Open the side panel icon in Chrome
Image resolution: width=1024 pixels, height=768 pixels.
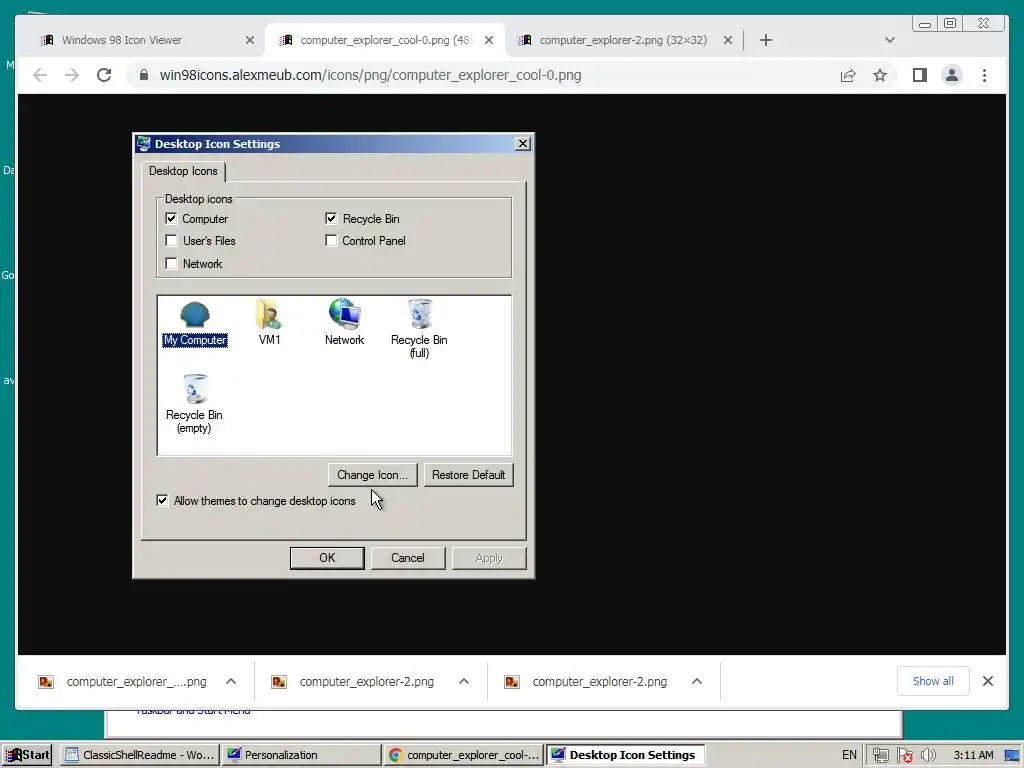click(x=920, y=75)
